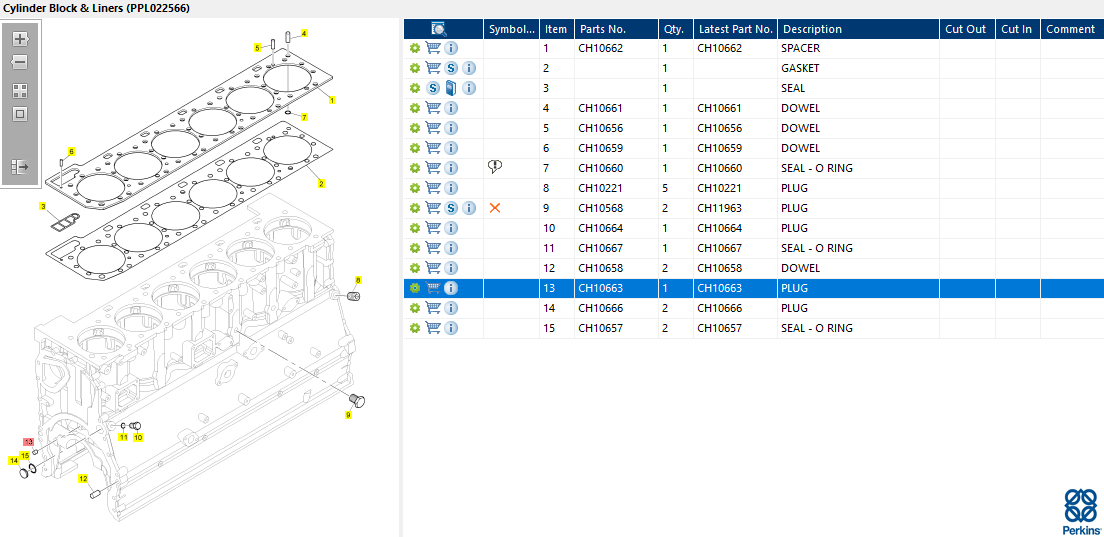Screen dimensions: 1104x537
Task: Click the supersession S icon for item 9
Action: [451, 208]
